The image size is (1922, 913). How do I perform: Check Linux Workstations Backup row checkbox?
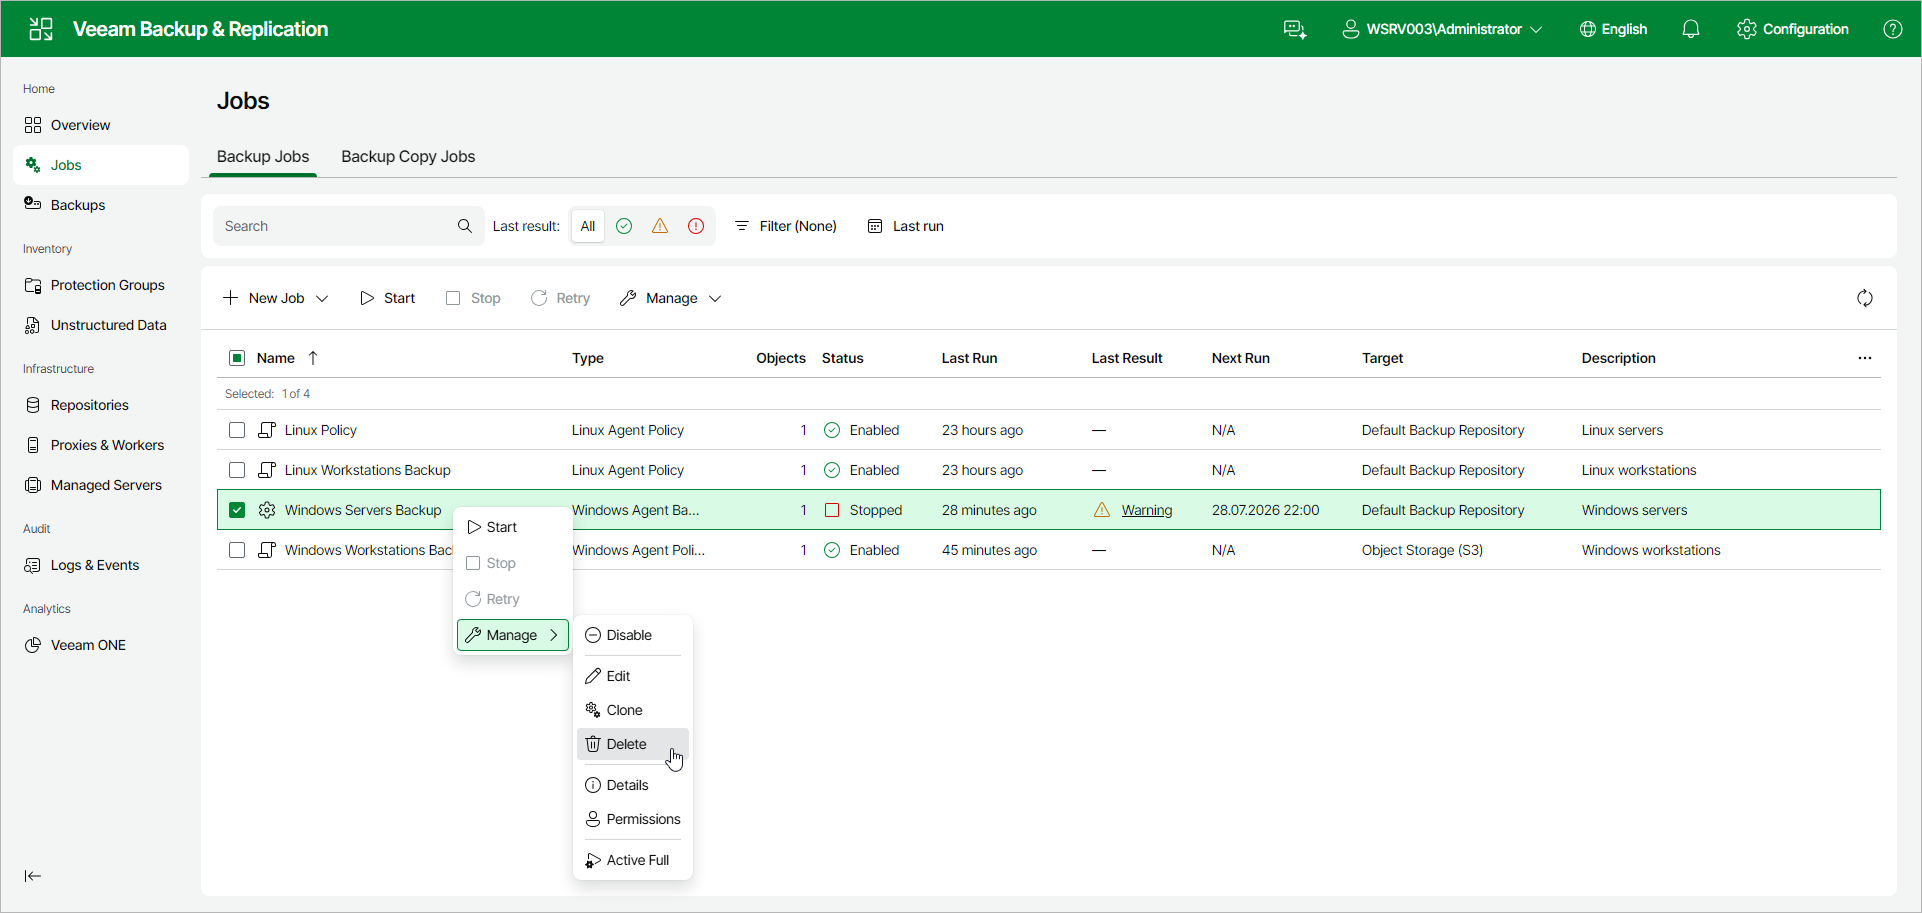click(237, 470)
